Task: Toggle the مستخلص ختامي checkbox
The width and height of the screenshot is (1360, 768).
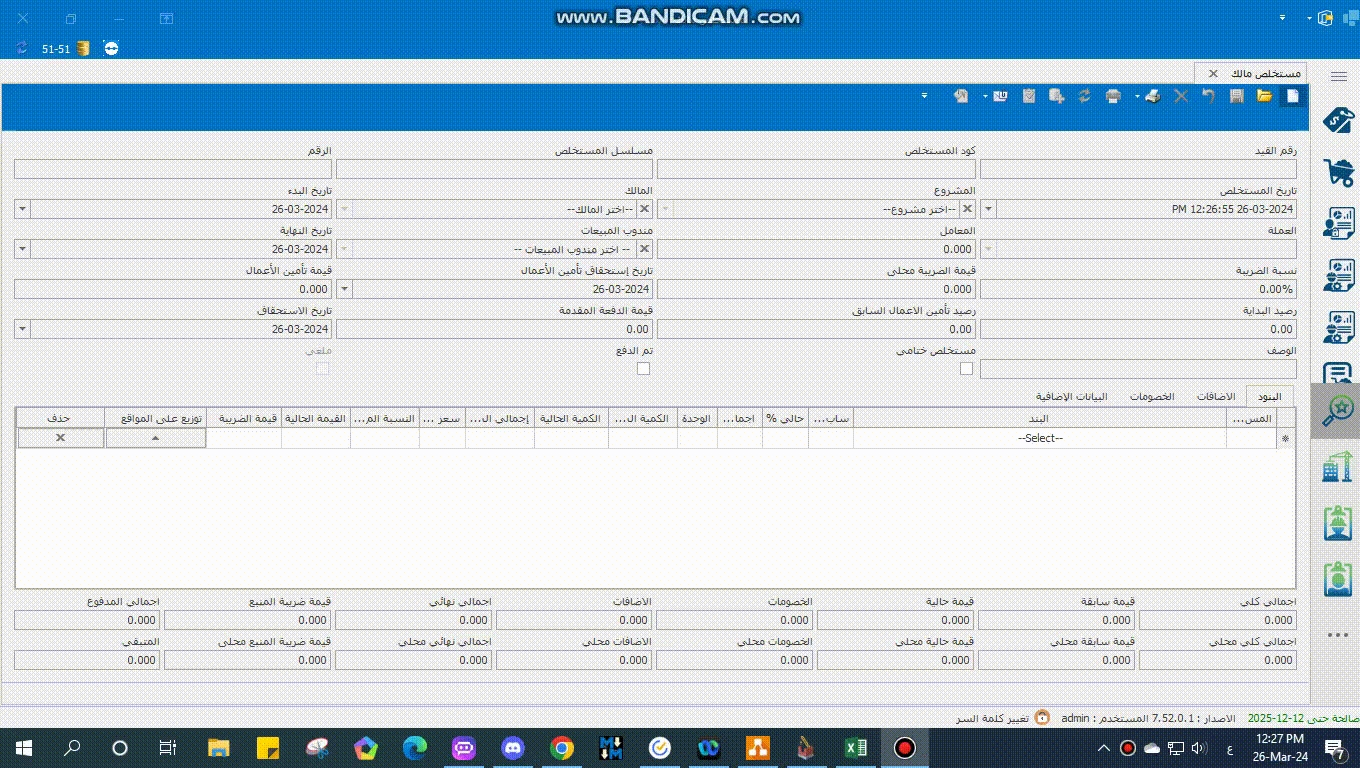Action: 966,369
